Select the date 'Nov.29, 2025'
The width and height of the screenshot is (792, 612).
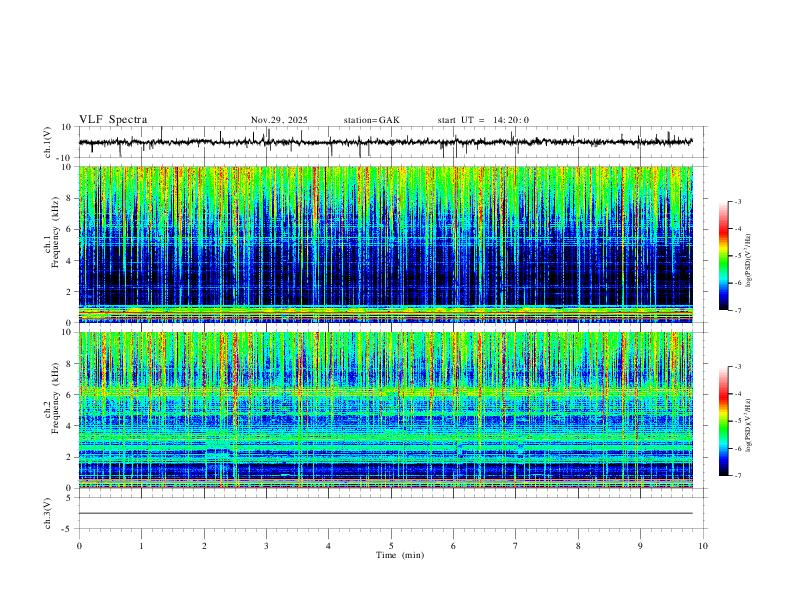point(279,120)
